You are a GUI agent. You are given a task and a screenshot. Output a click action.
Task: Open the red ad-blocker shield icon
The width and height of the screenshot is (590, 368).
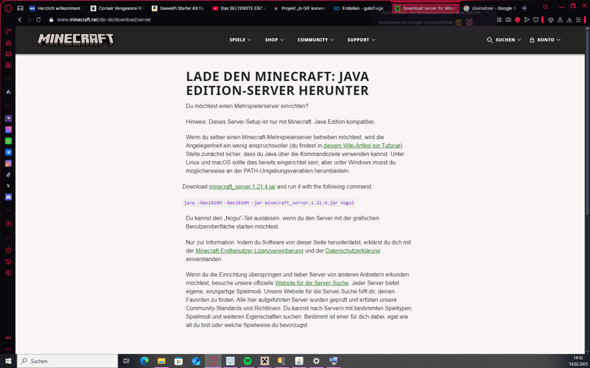coord(517,20)
